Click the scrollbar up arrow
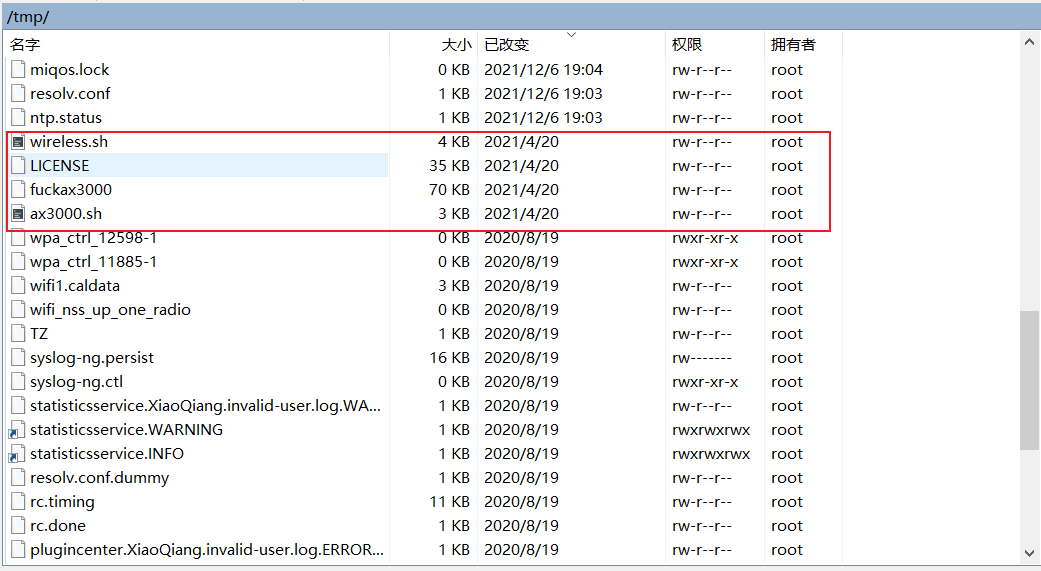 [x=1029, y=41]
